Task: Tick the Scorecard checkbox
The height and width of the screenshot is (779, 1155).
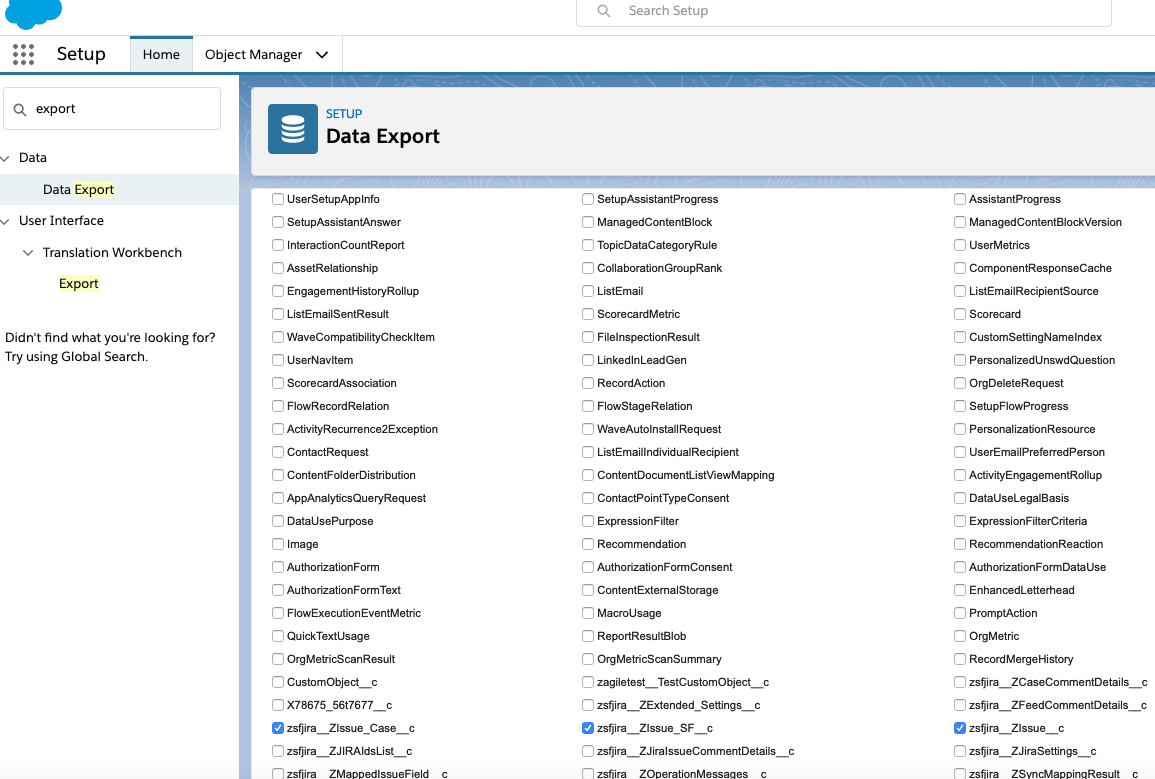Action: (960, 314)
